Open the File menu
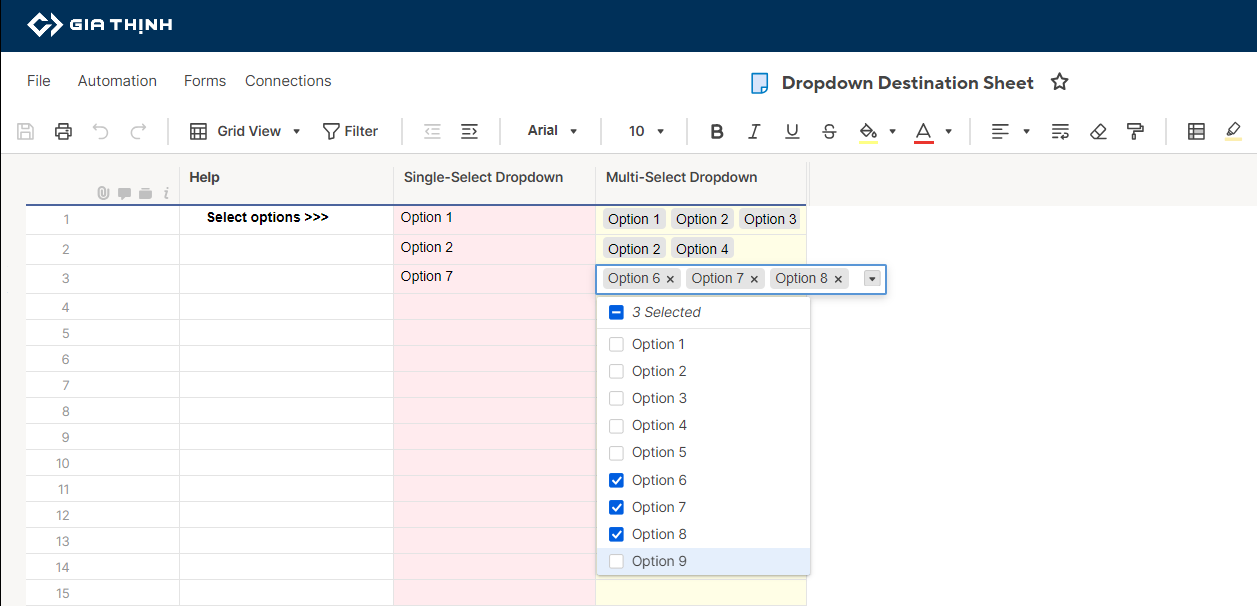This screenshot has width=1257, height=606. point(38,81)
